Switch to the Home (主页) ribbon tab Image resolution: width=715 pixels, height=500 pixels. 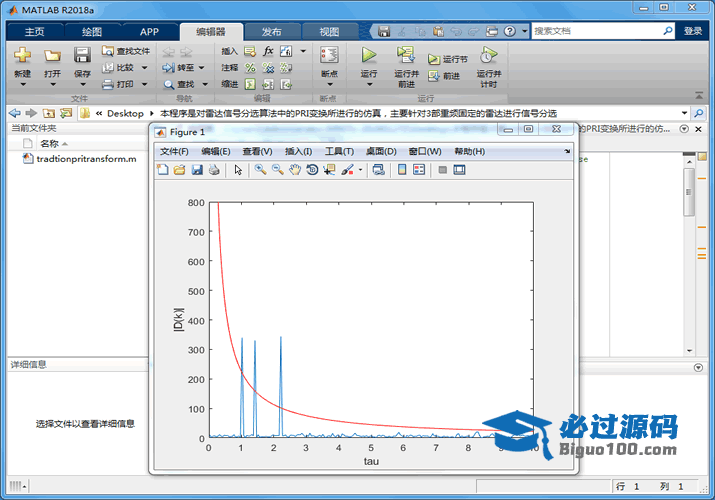(35, 31)
